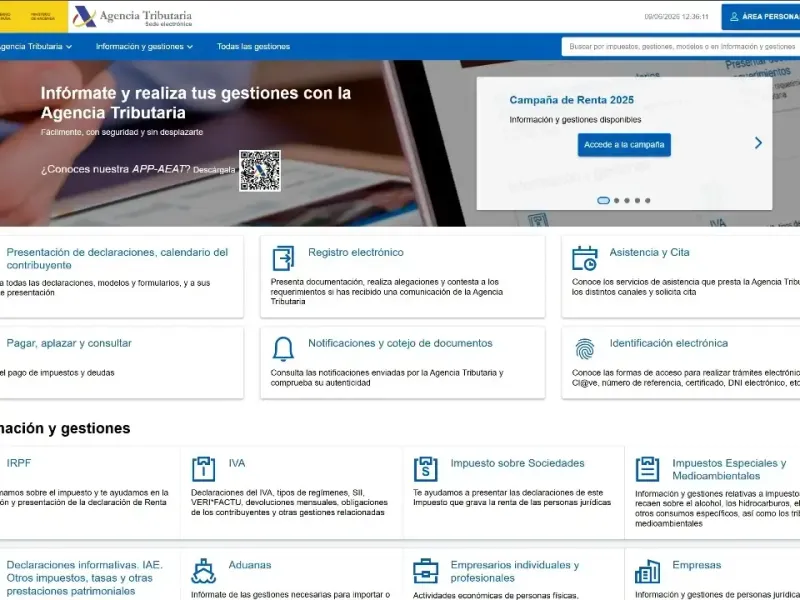This screenshot has width=800, height=600.
Task: Click the '¿Conoces nuestra APP-AEAT?' text
Action: click(x=115, y=169)
